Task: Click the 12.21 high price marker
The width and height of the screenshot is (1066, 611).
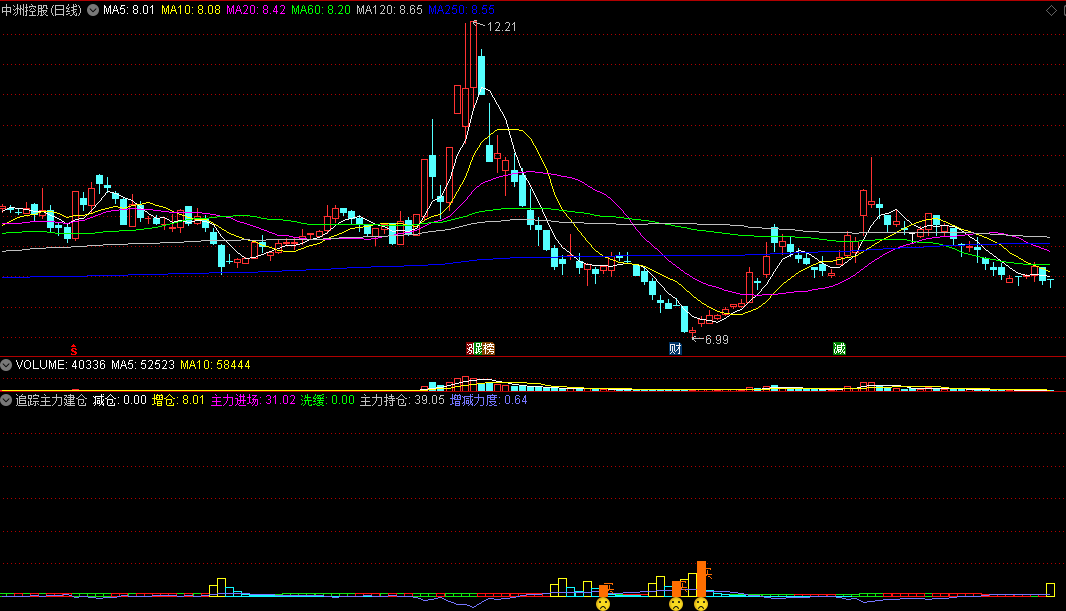Action: (502, 27)
